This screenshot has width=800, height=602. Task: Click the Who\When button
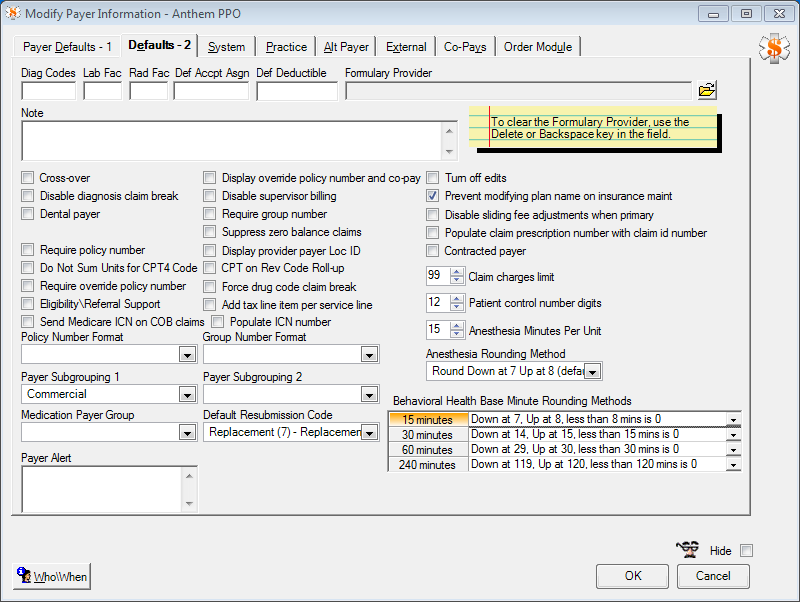[52, 576]
